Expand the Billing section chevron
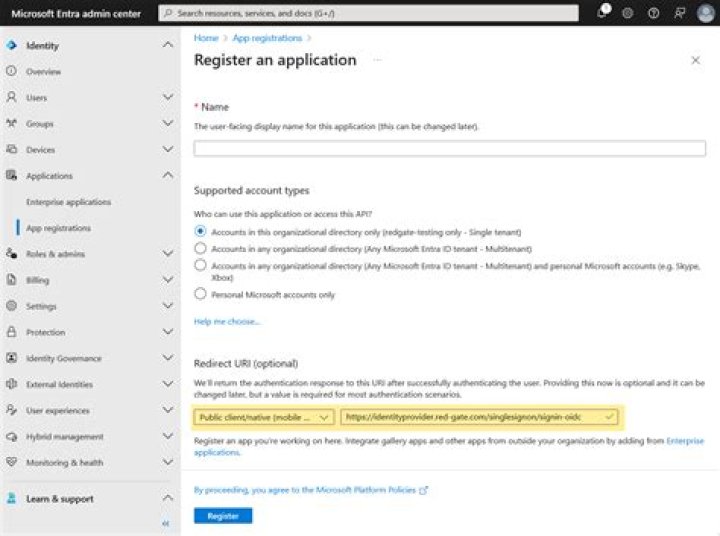This screenshot has height=536, width=720. pos(168,280)
